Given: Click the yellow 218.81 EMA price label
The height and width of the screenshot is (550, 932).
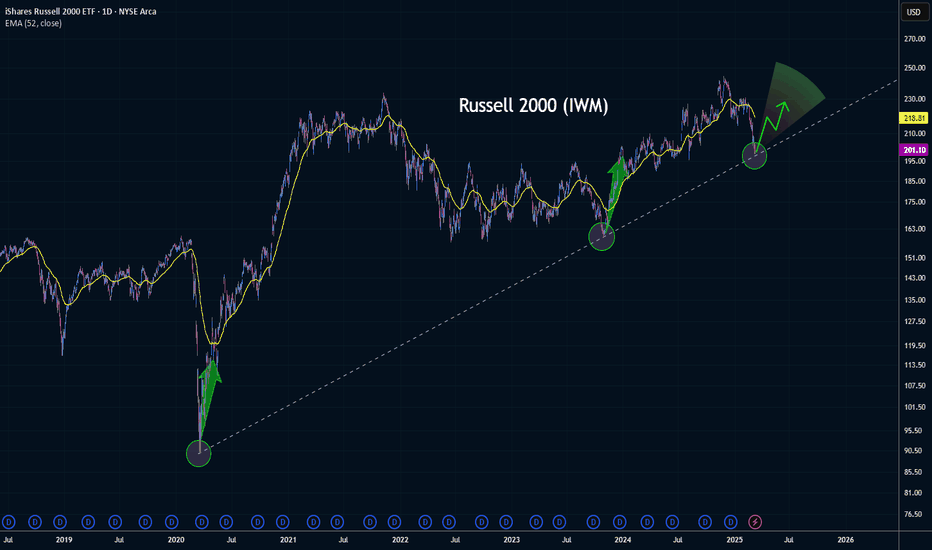Looking at the screenshot, I should (914, 118).
